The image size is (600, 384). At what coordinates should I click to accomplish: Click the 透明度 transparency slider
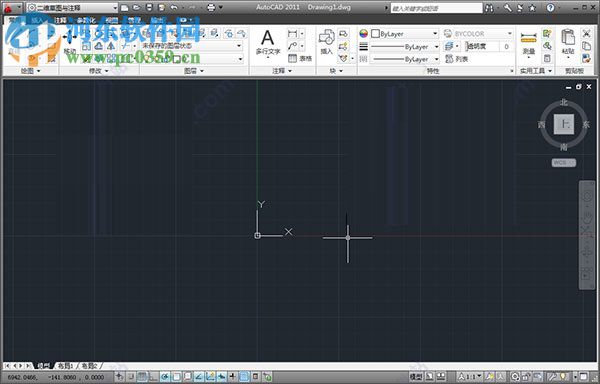(x=483, y=47)
